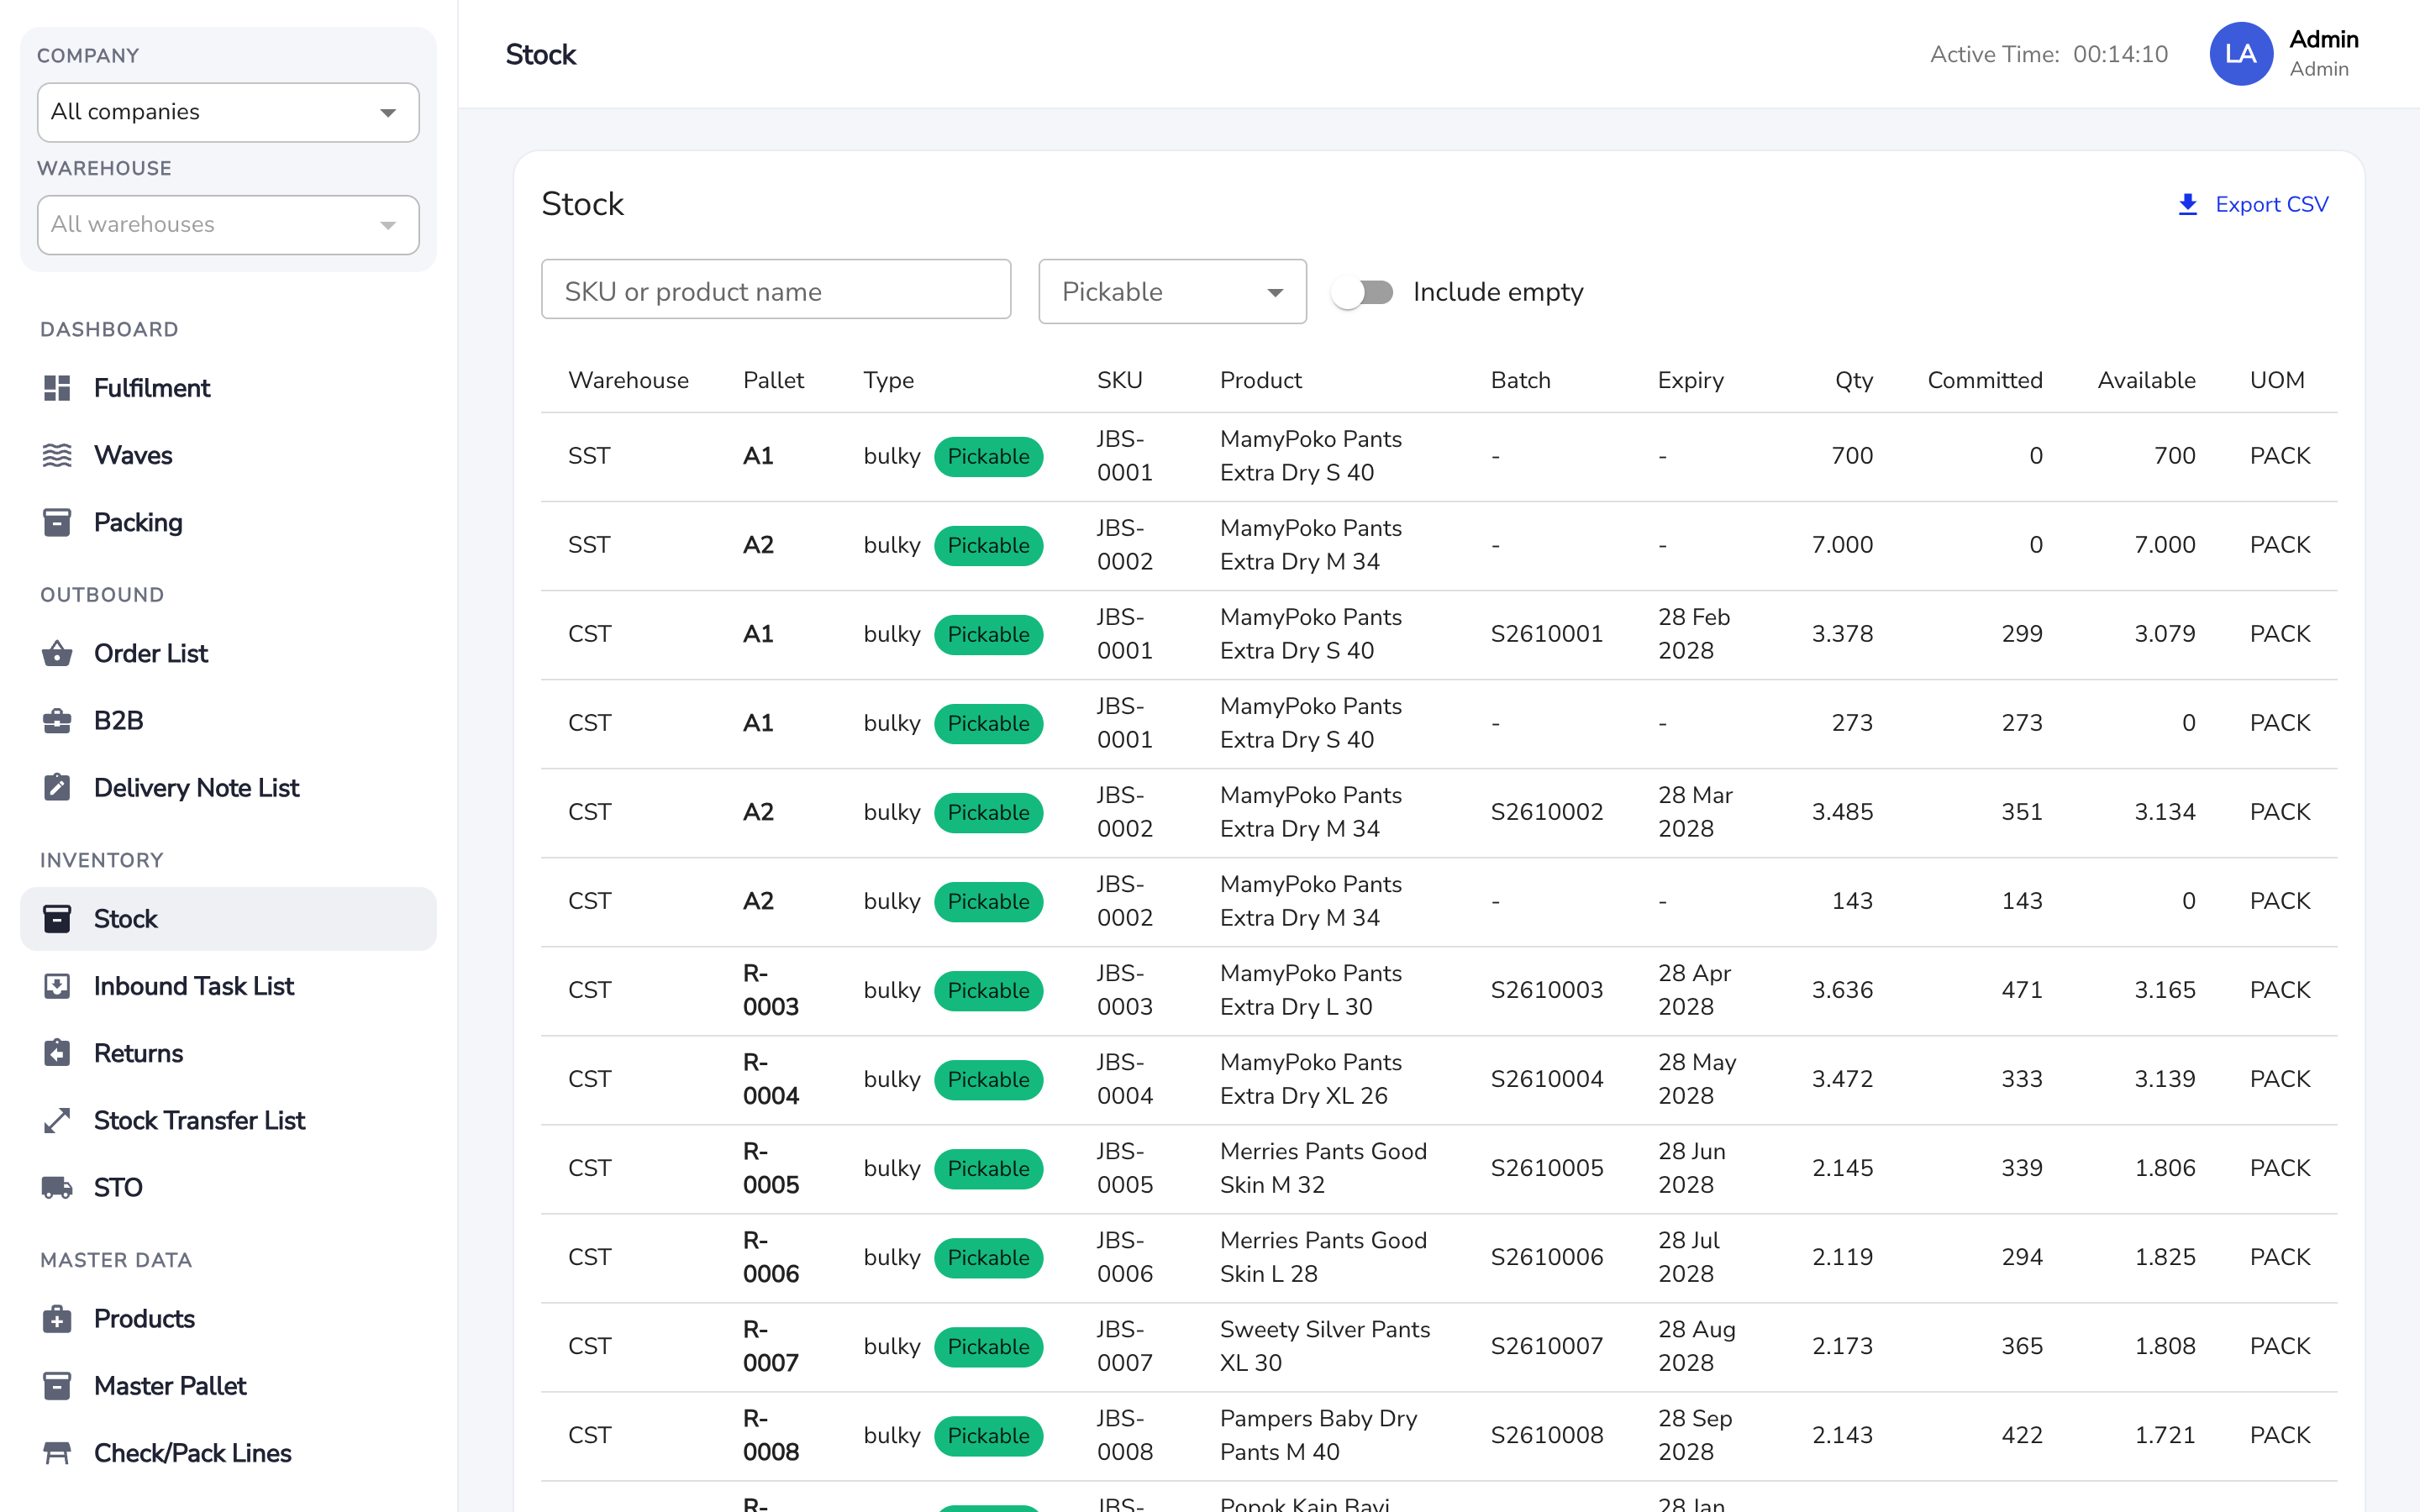Toggle the Include empty switch
The image size is (2420, 1512).
click(1362, 292)
